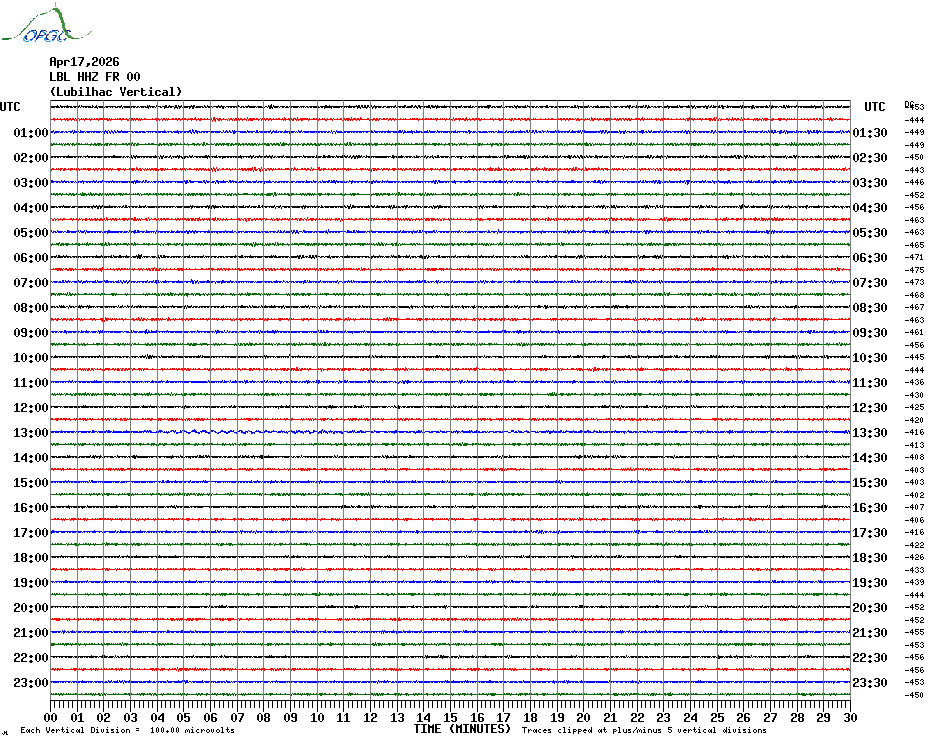Click the 22:30 time label

(870, 657)
